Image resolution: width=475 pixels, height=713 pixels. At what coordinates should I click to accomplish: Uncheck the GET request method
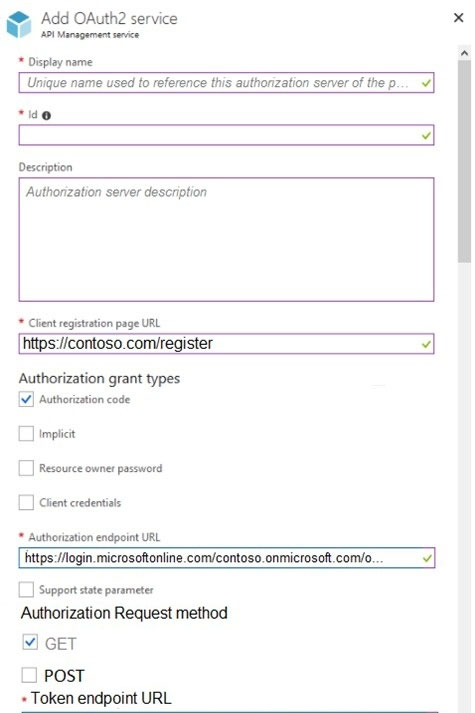[30, 642]
